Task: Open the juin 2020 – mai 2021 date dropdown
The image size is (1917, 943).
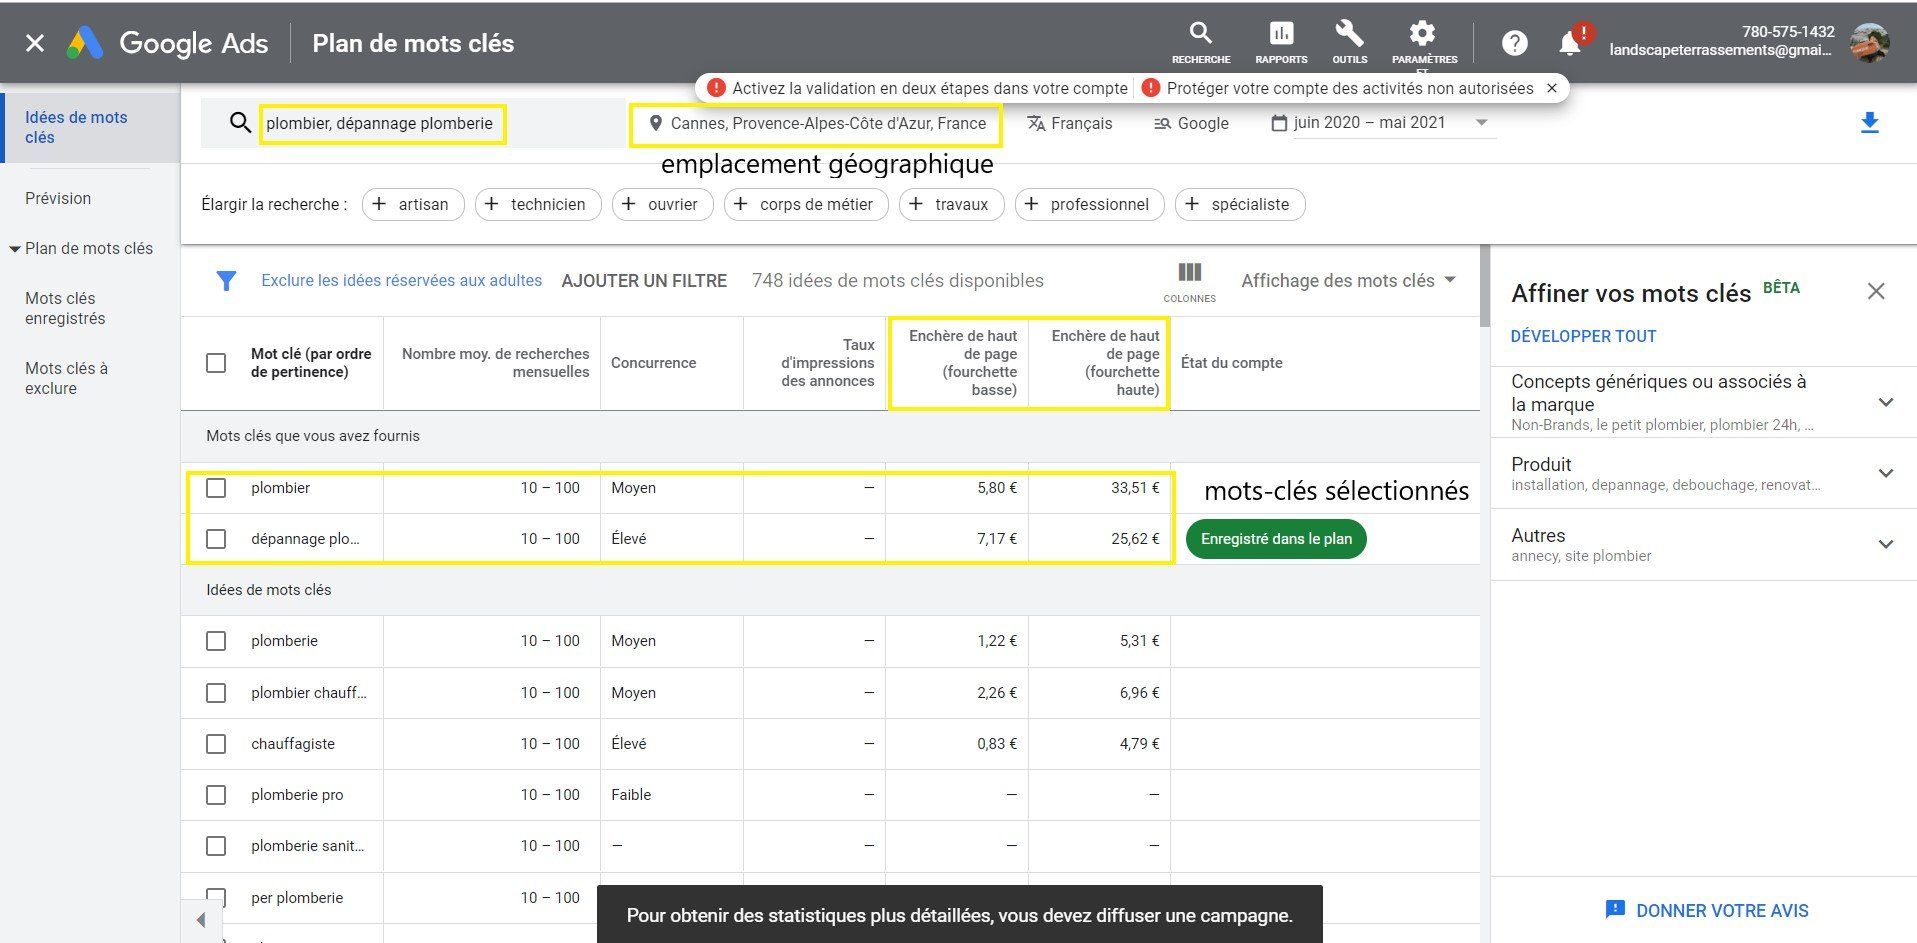Action: tap(1380, 122)
